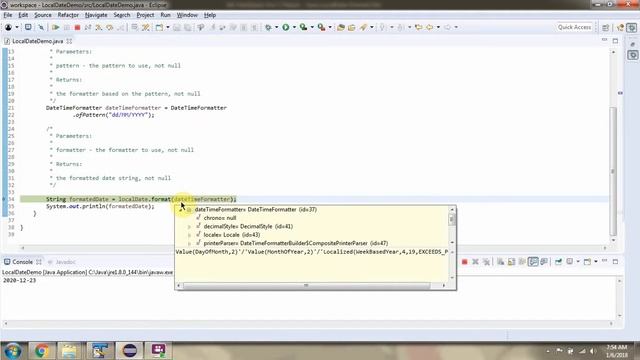Toggle console Word Wrap icon
This screenshot has width=640, height=360.
tap(522, 262)
